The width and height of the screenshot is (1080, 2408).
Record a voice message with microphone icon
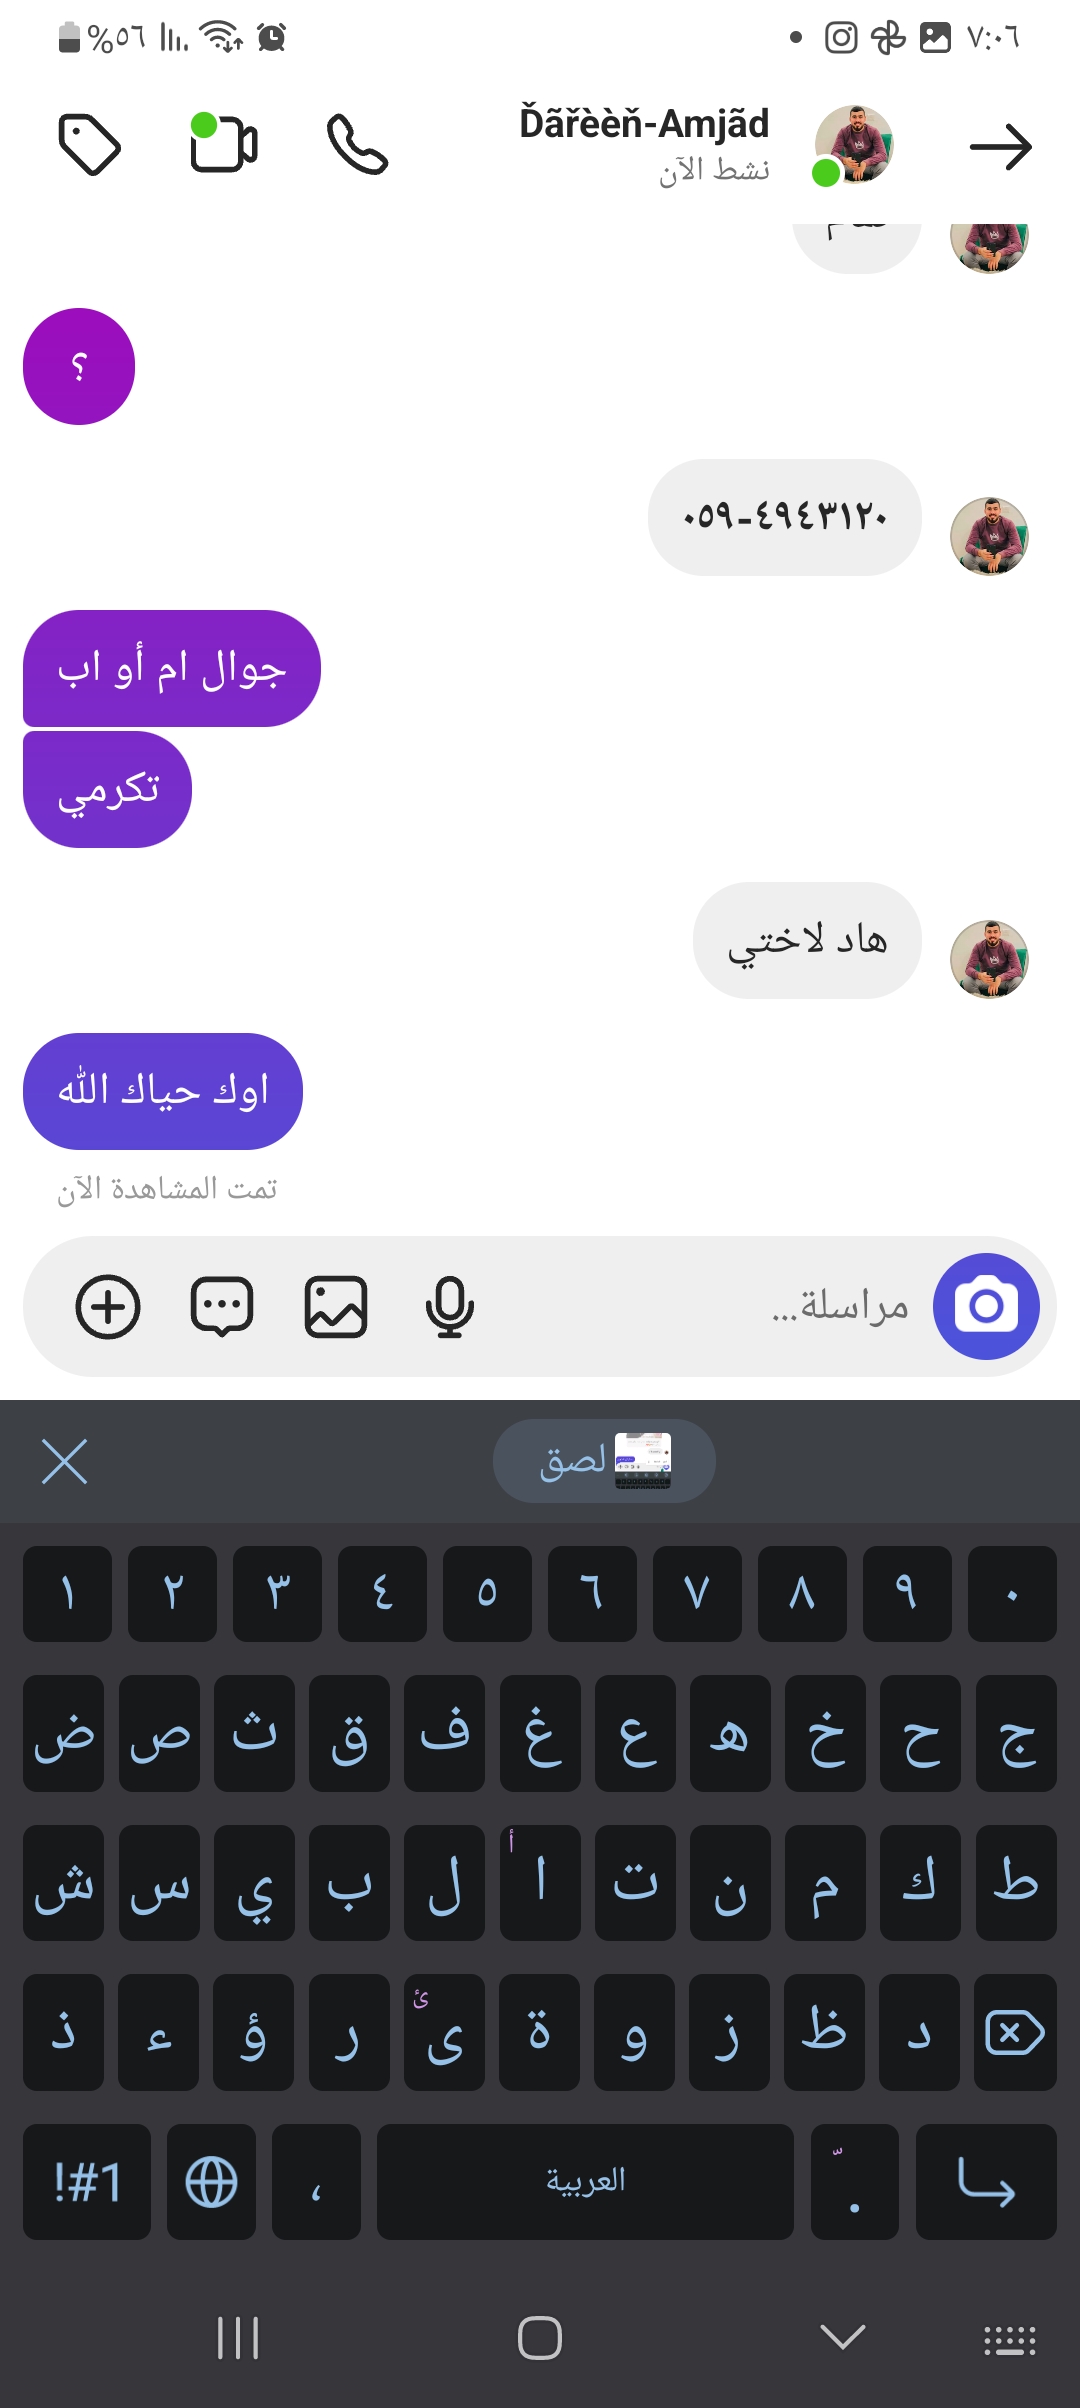coord(449,1306)
